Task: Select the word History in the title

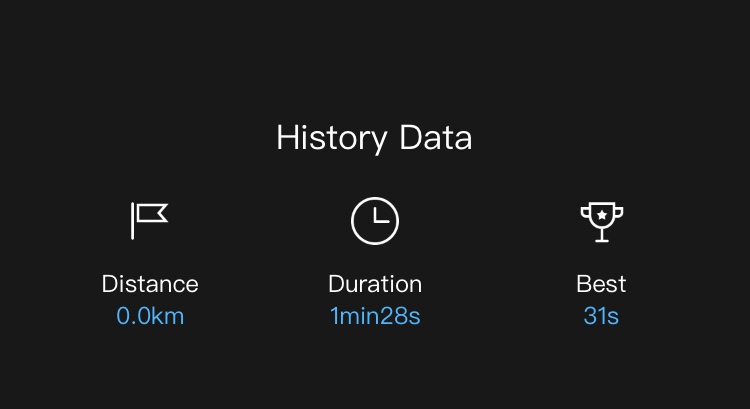Action: tap(332, 138)
